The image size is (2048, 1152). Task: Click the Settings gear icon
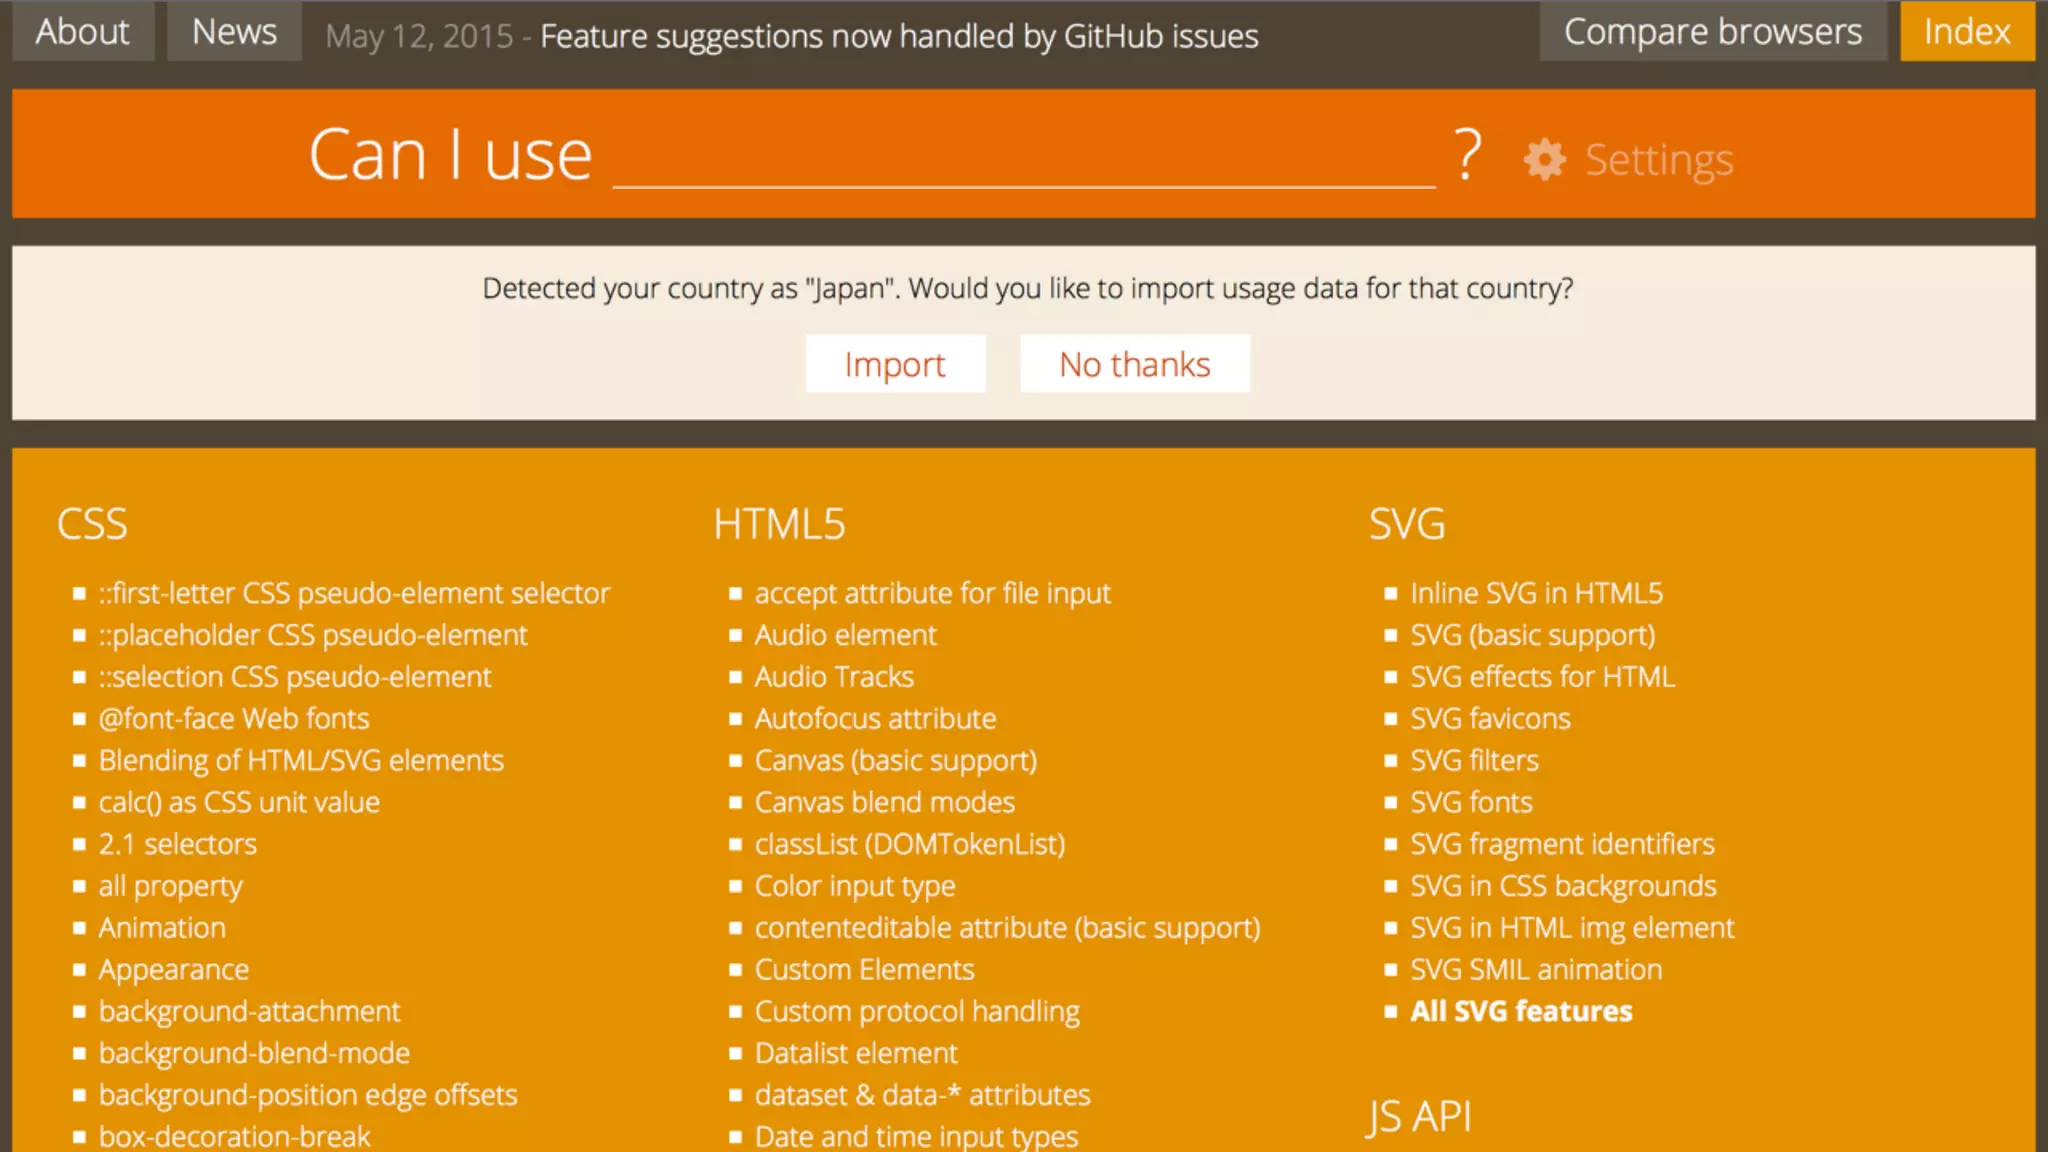point(1544,160)
